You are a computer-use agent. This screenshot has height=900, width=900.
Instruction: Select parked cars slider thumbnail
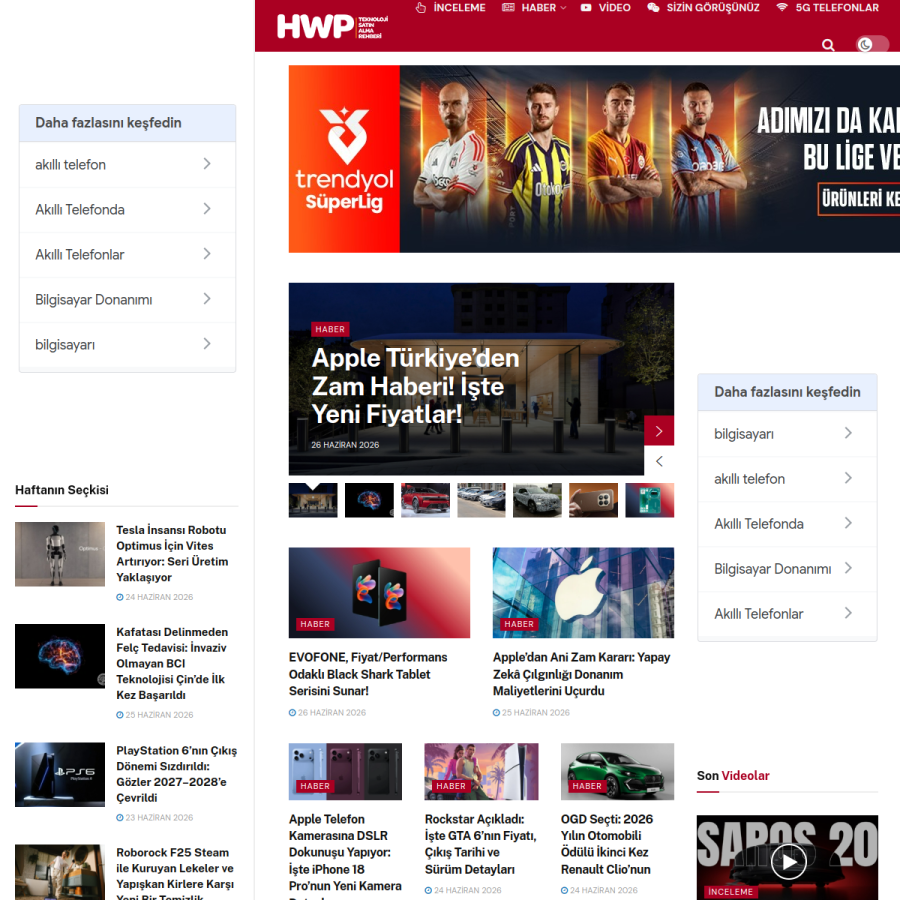tap(481, 500)
